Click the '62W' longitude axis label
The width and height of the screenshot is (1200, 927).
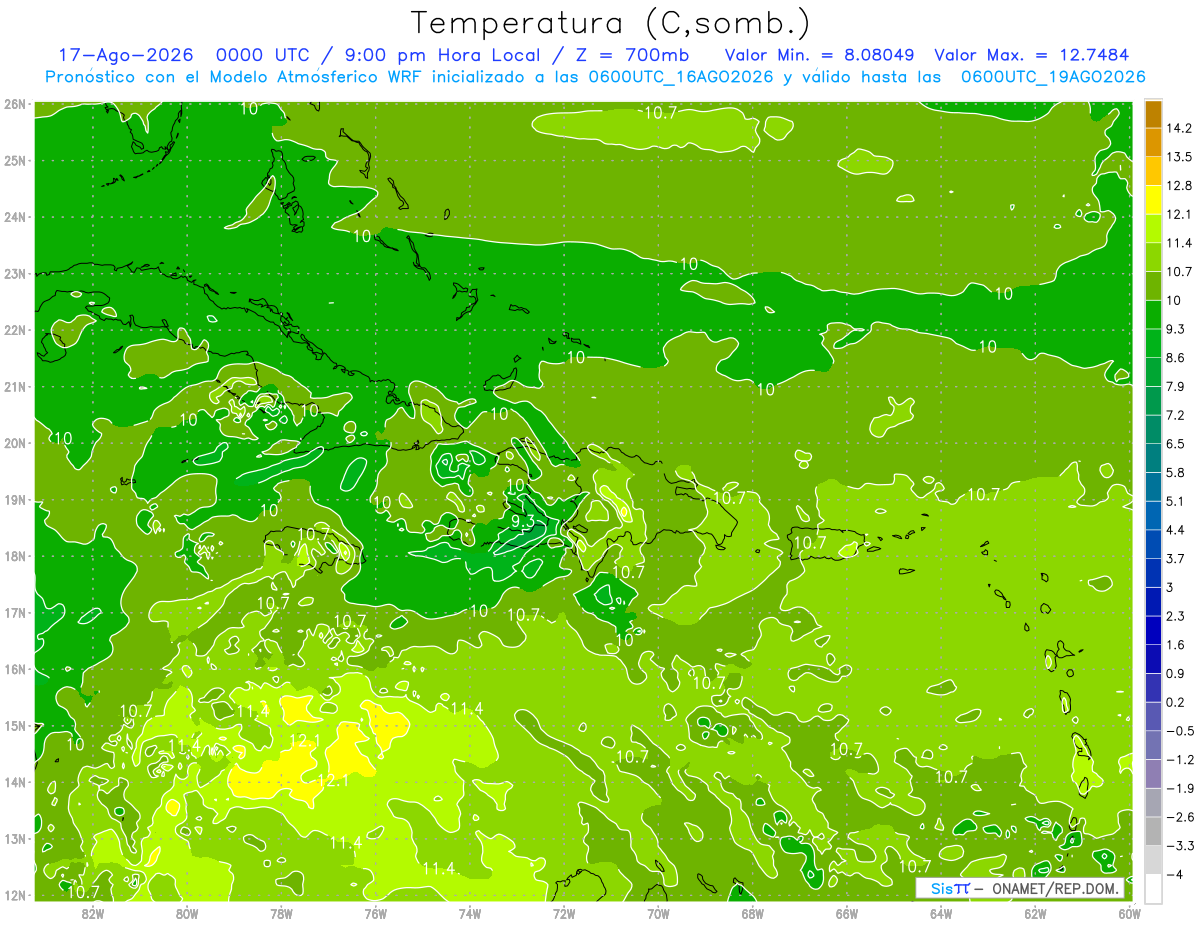click(x=1034, y=913)
